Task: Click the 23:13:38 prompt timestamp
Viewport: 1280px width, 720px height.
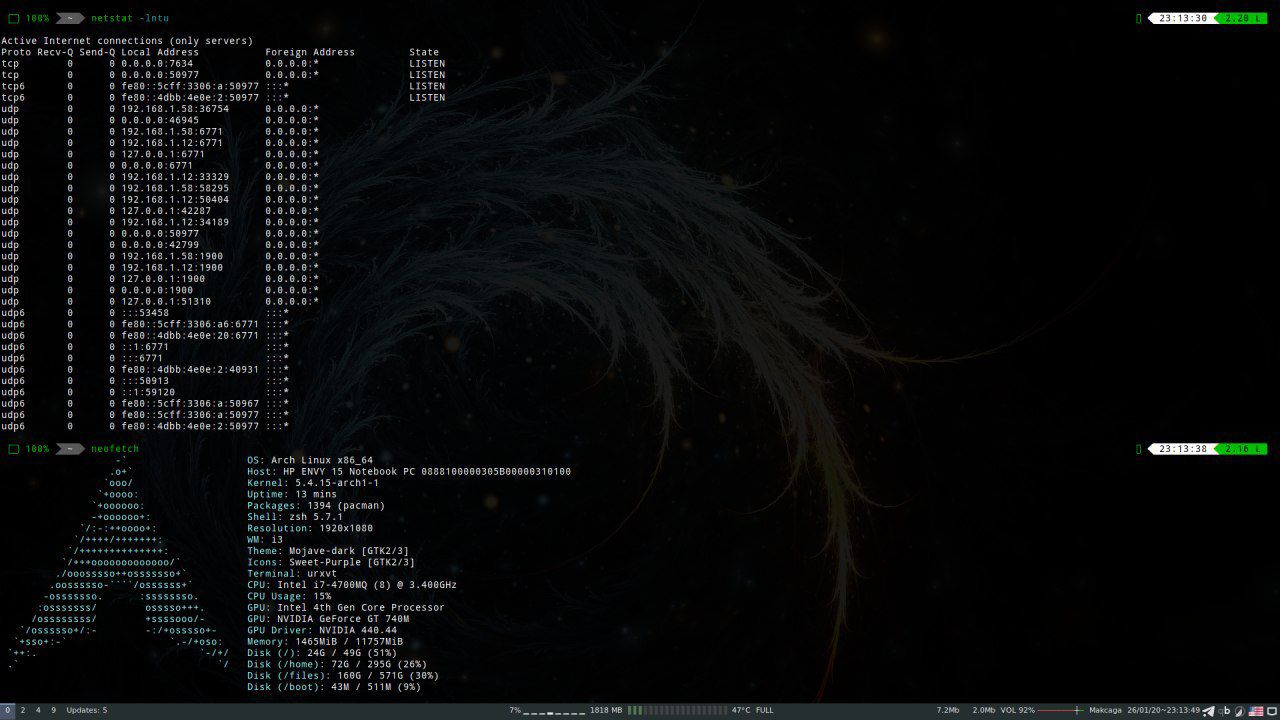Action: tap(1183, 449)
